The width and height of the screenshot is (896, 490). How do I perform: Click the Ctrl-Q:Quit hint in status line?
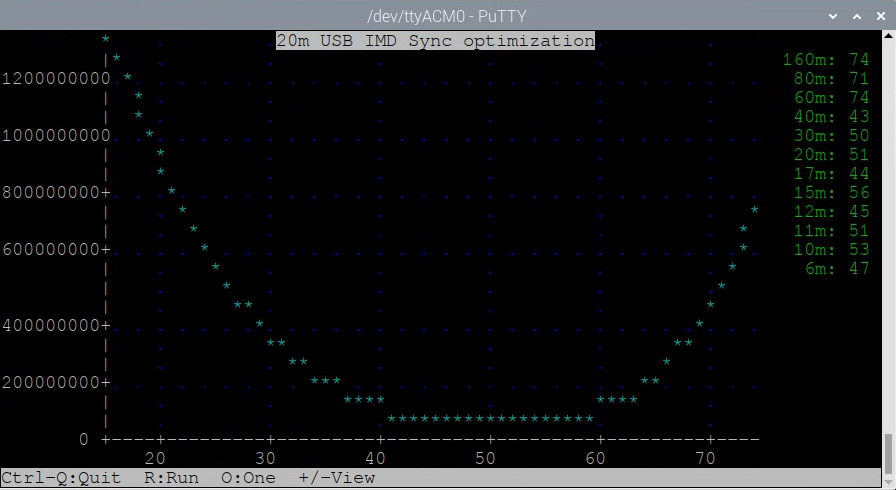pos(61,478)
